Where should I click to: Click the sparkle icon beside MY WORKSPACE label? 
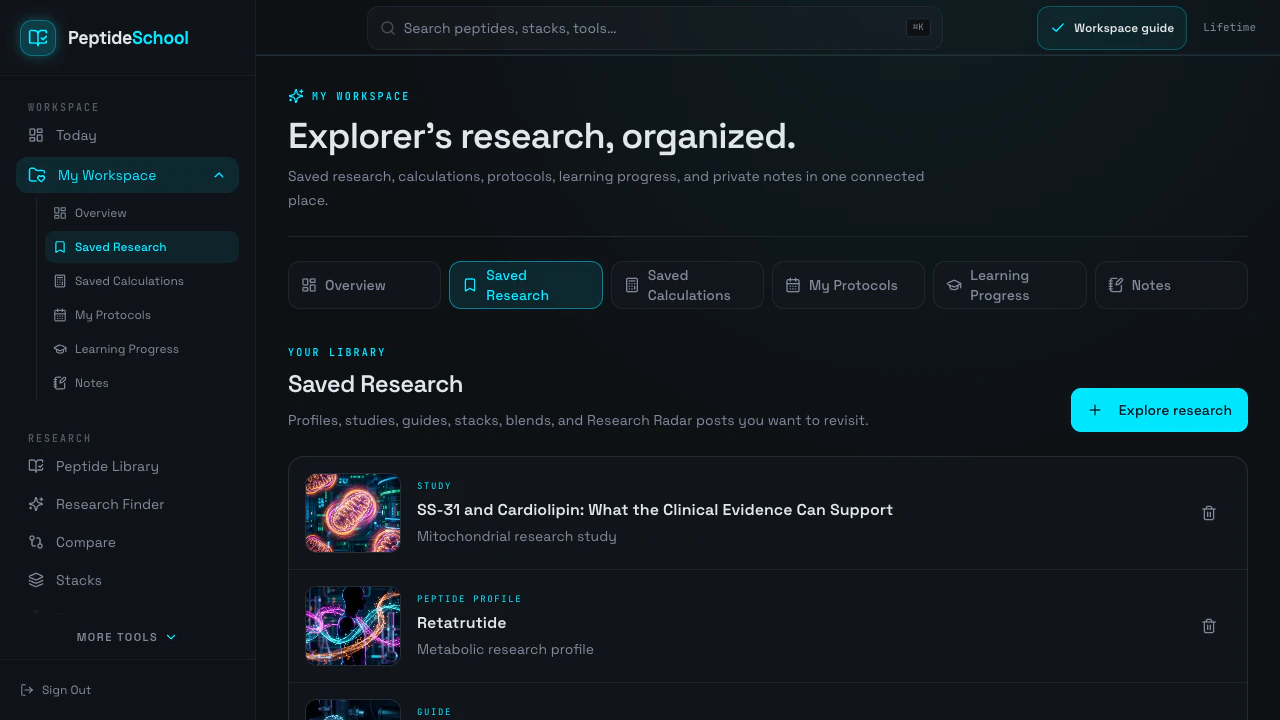(x=296, y=96)
